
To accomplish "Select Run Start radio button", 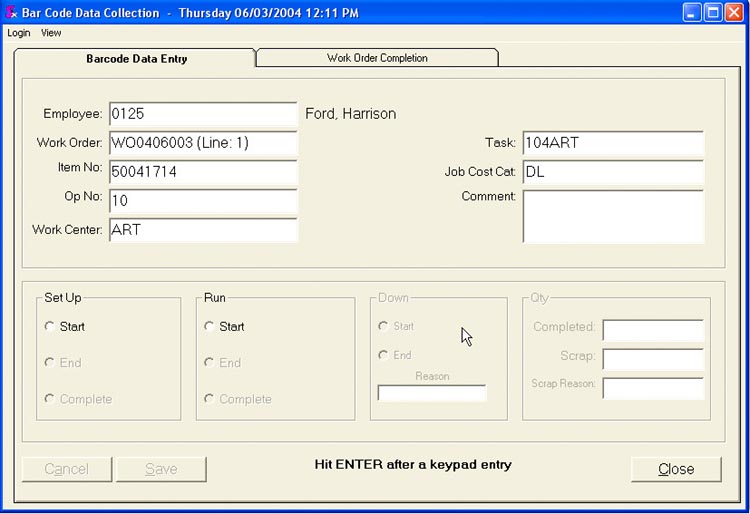I will [x=209, y=326].
